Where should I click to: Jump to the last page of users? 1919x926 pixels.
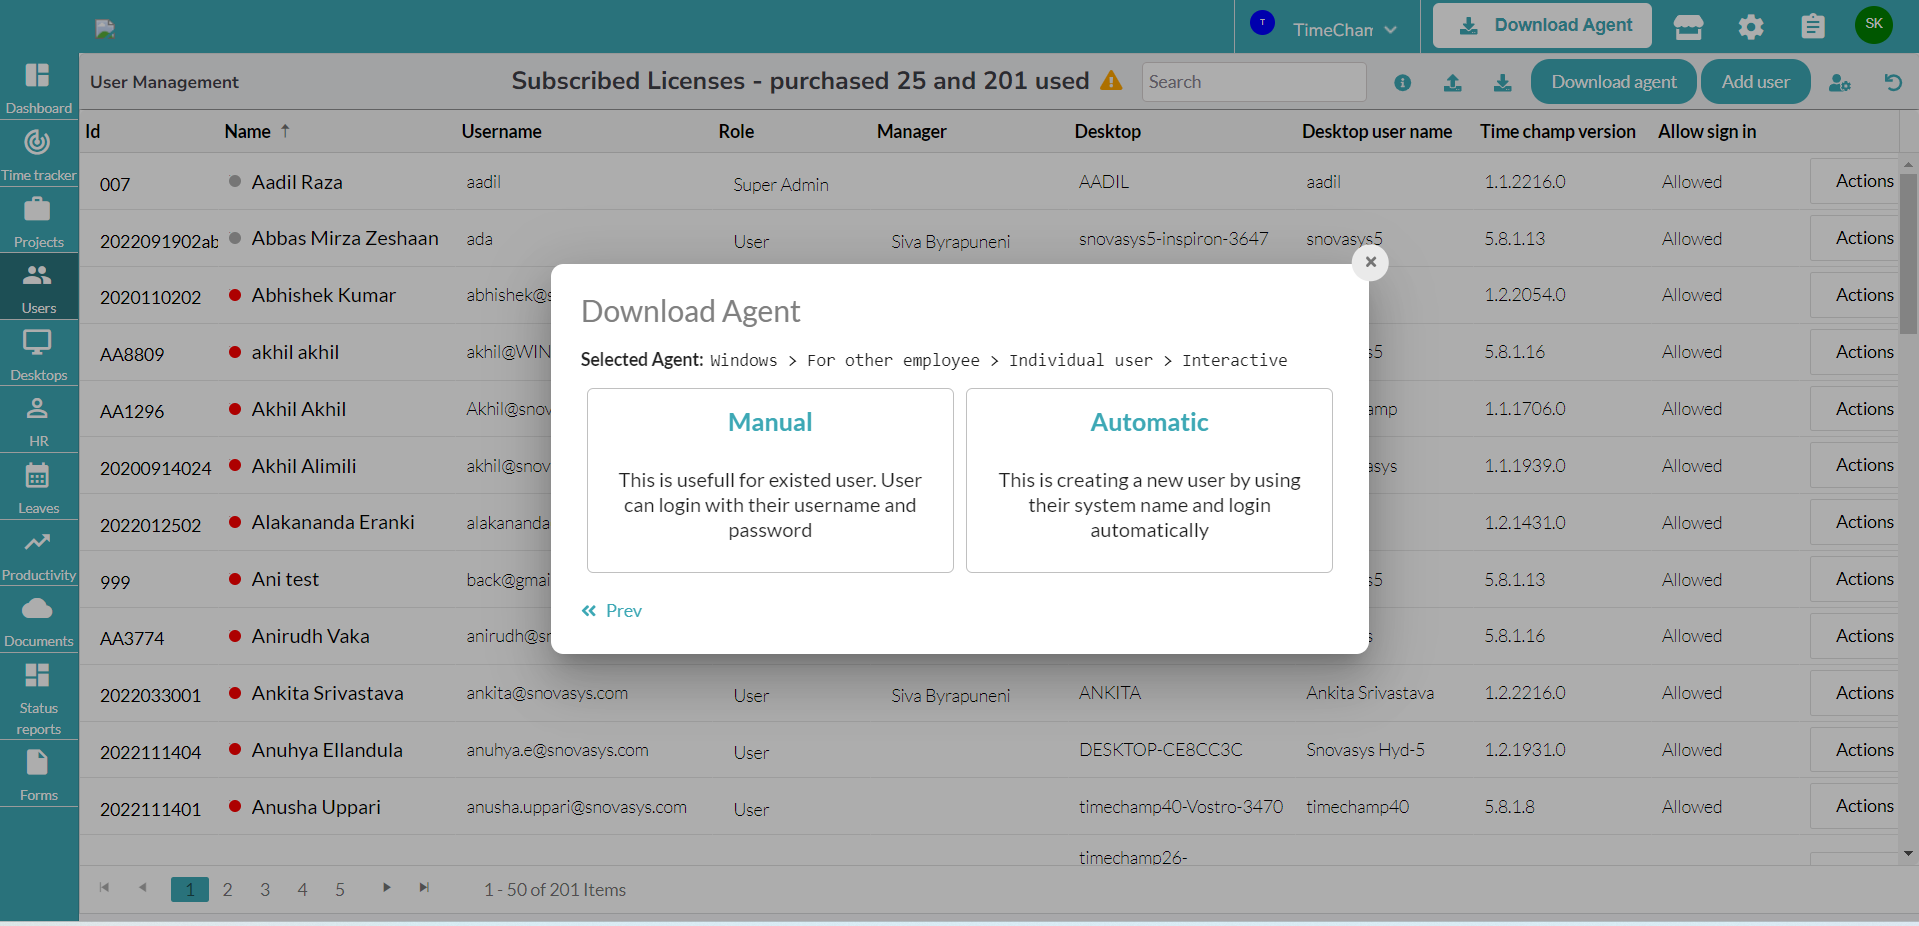(x=424, y=888)
